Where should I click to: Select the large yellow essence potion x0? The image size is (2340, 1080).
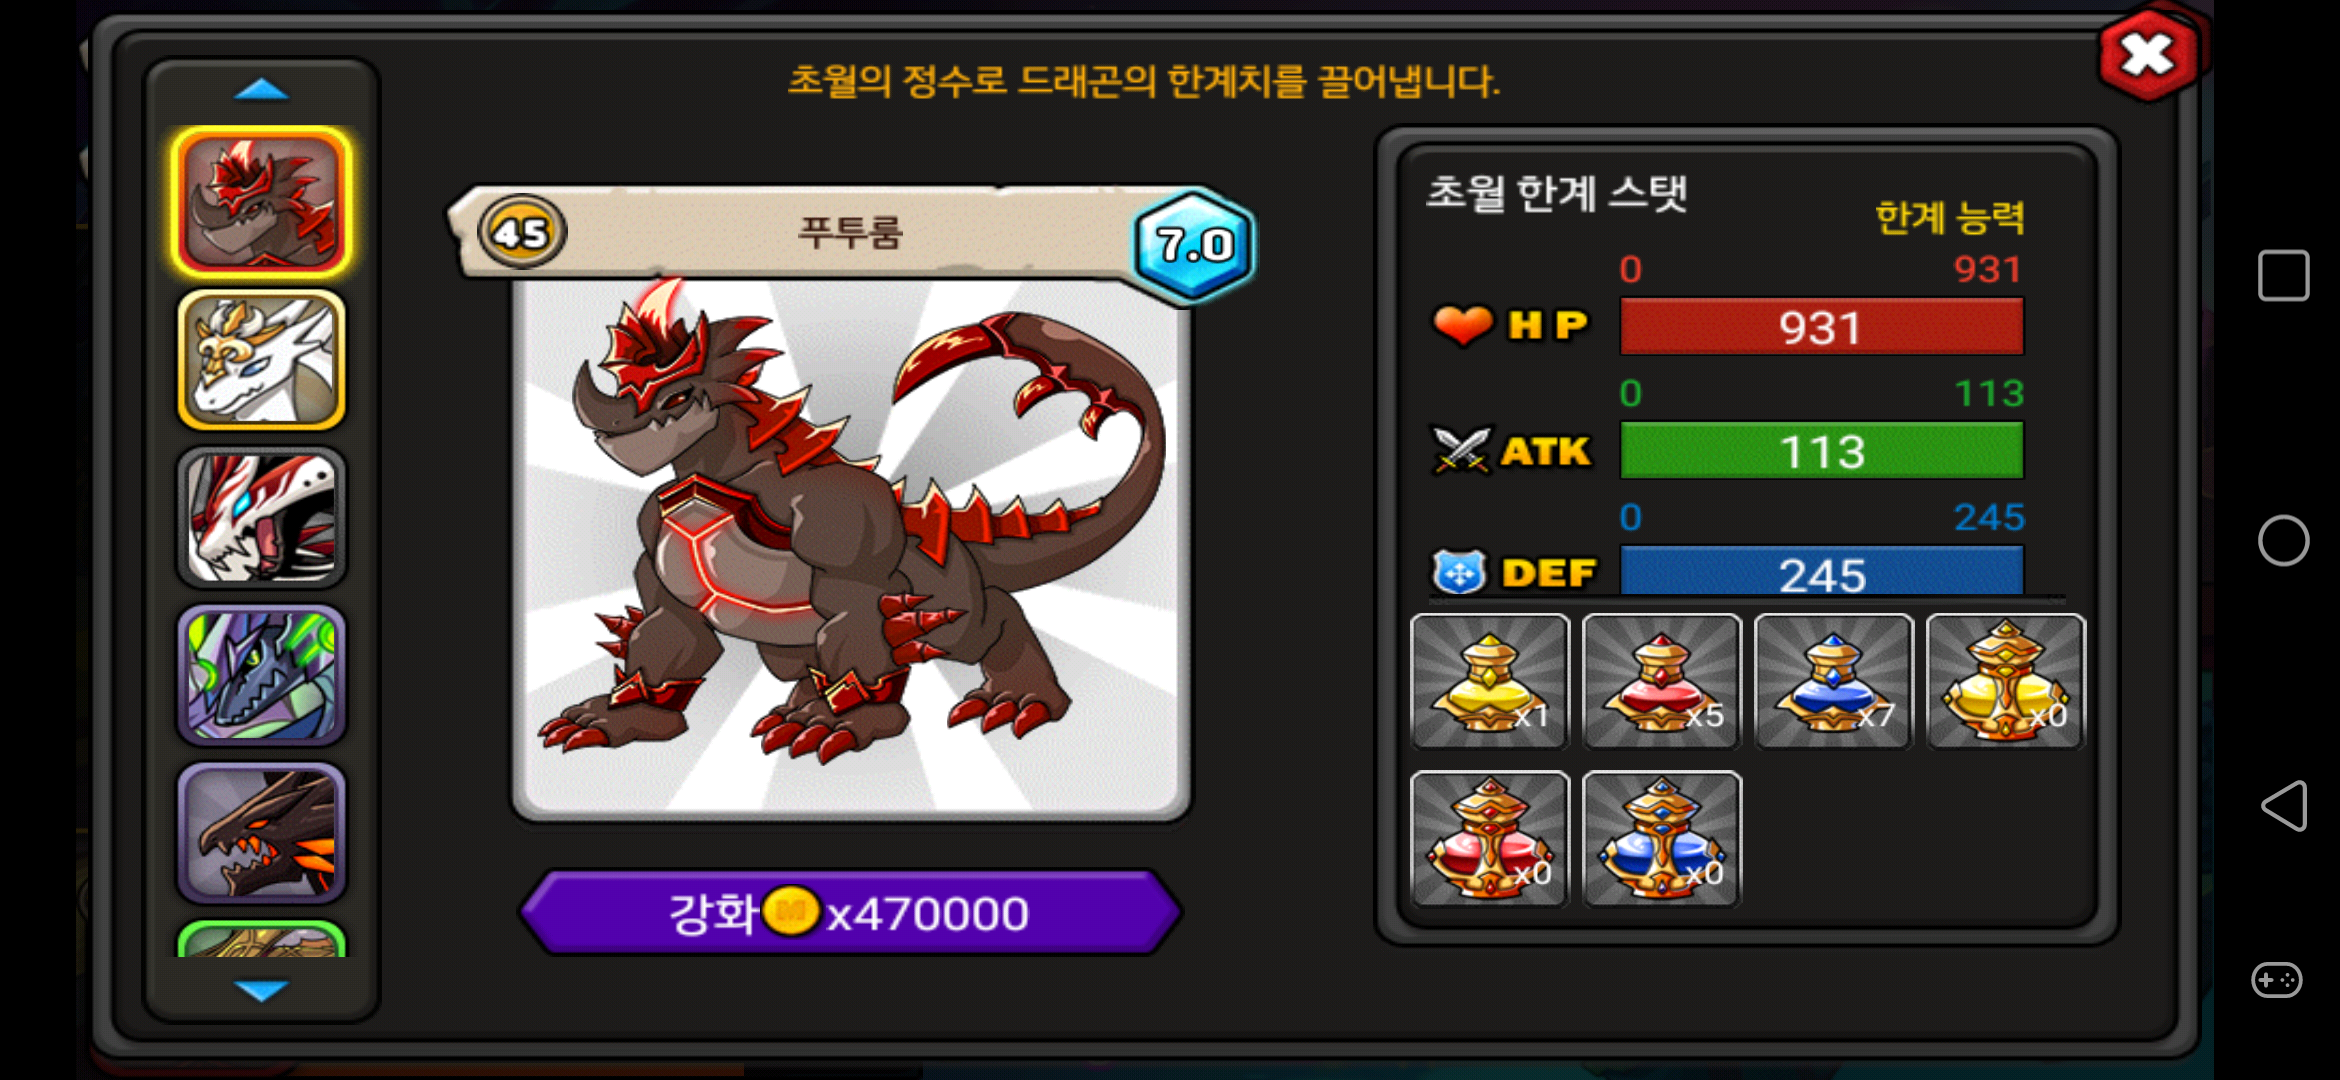point(2006,681)
